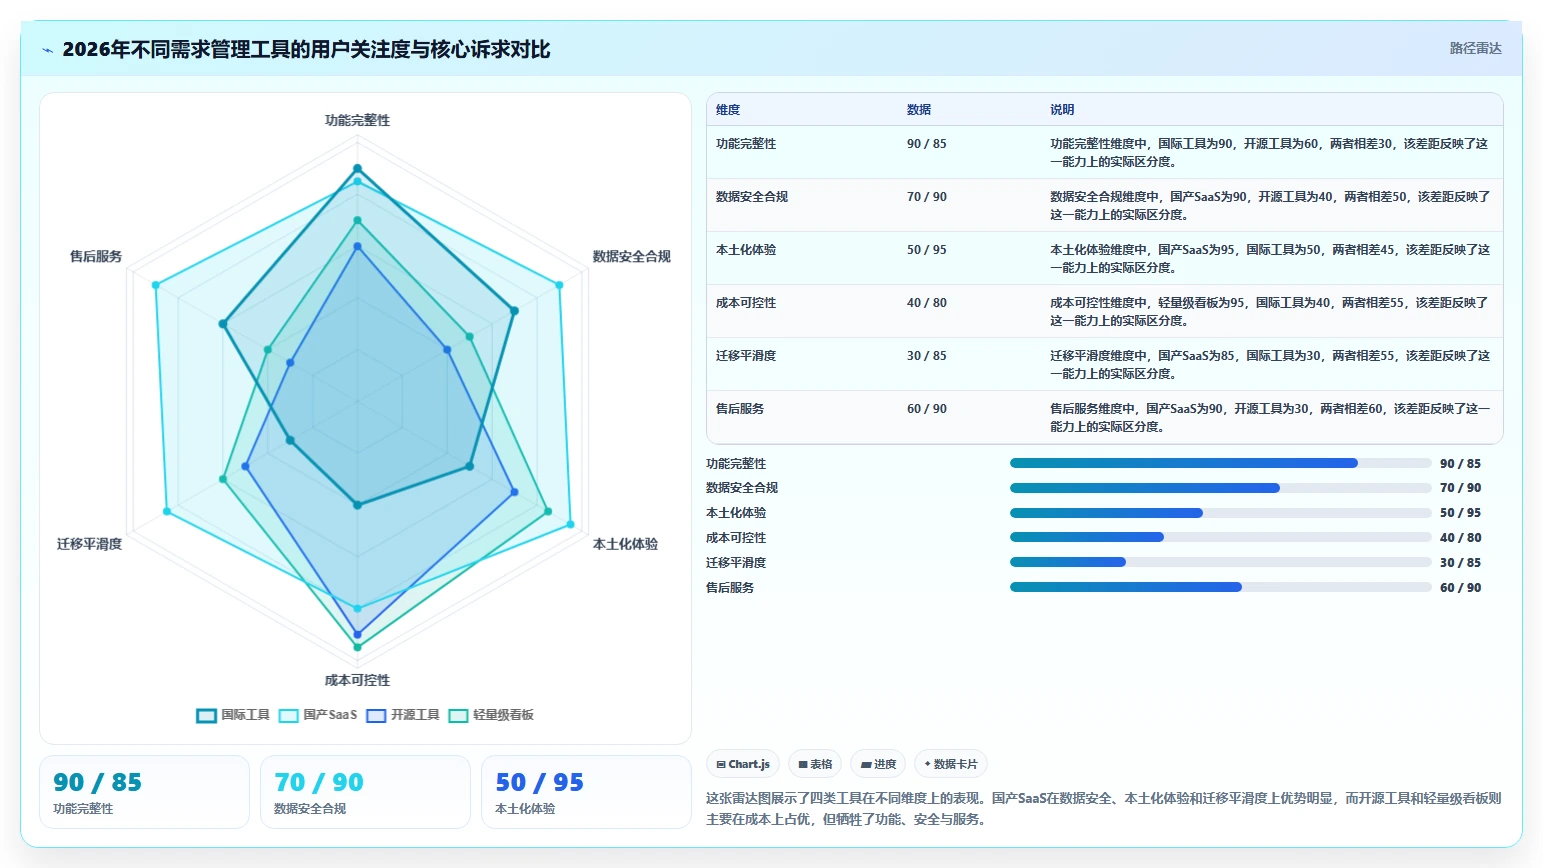Click the 迁移平滑度 radar axis label

tap(89, 544)
